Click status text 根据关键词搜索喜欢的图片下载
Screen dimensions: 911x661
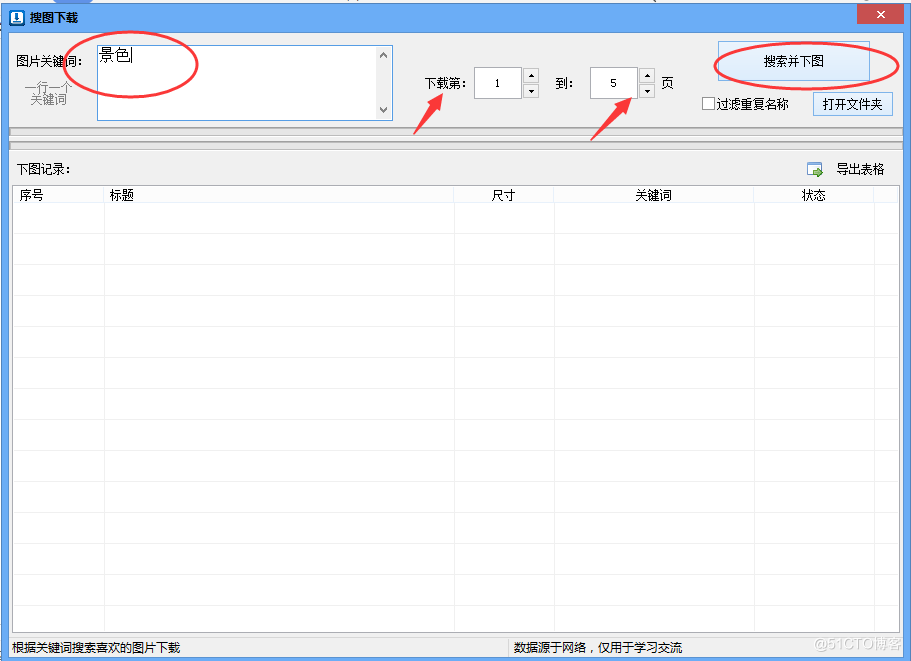click(x=96, y=647)
